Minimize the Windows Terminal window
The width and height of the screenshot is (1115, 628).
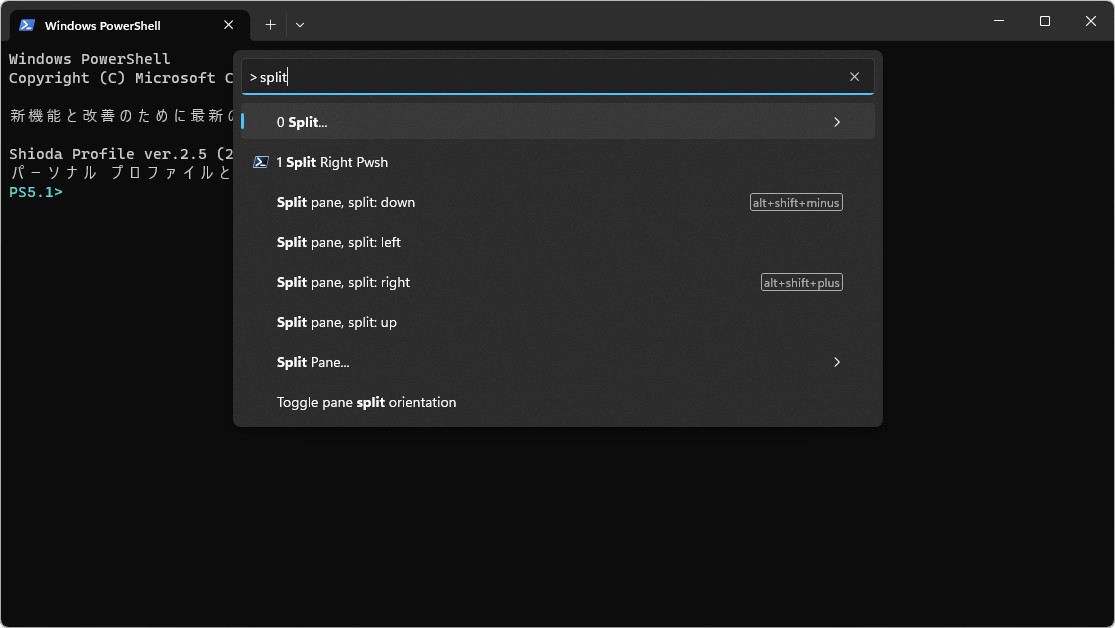tap(999, 21)
